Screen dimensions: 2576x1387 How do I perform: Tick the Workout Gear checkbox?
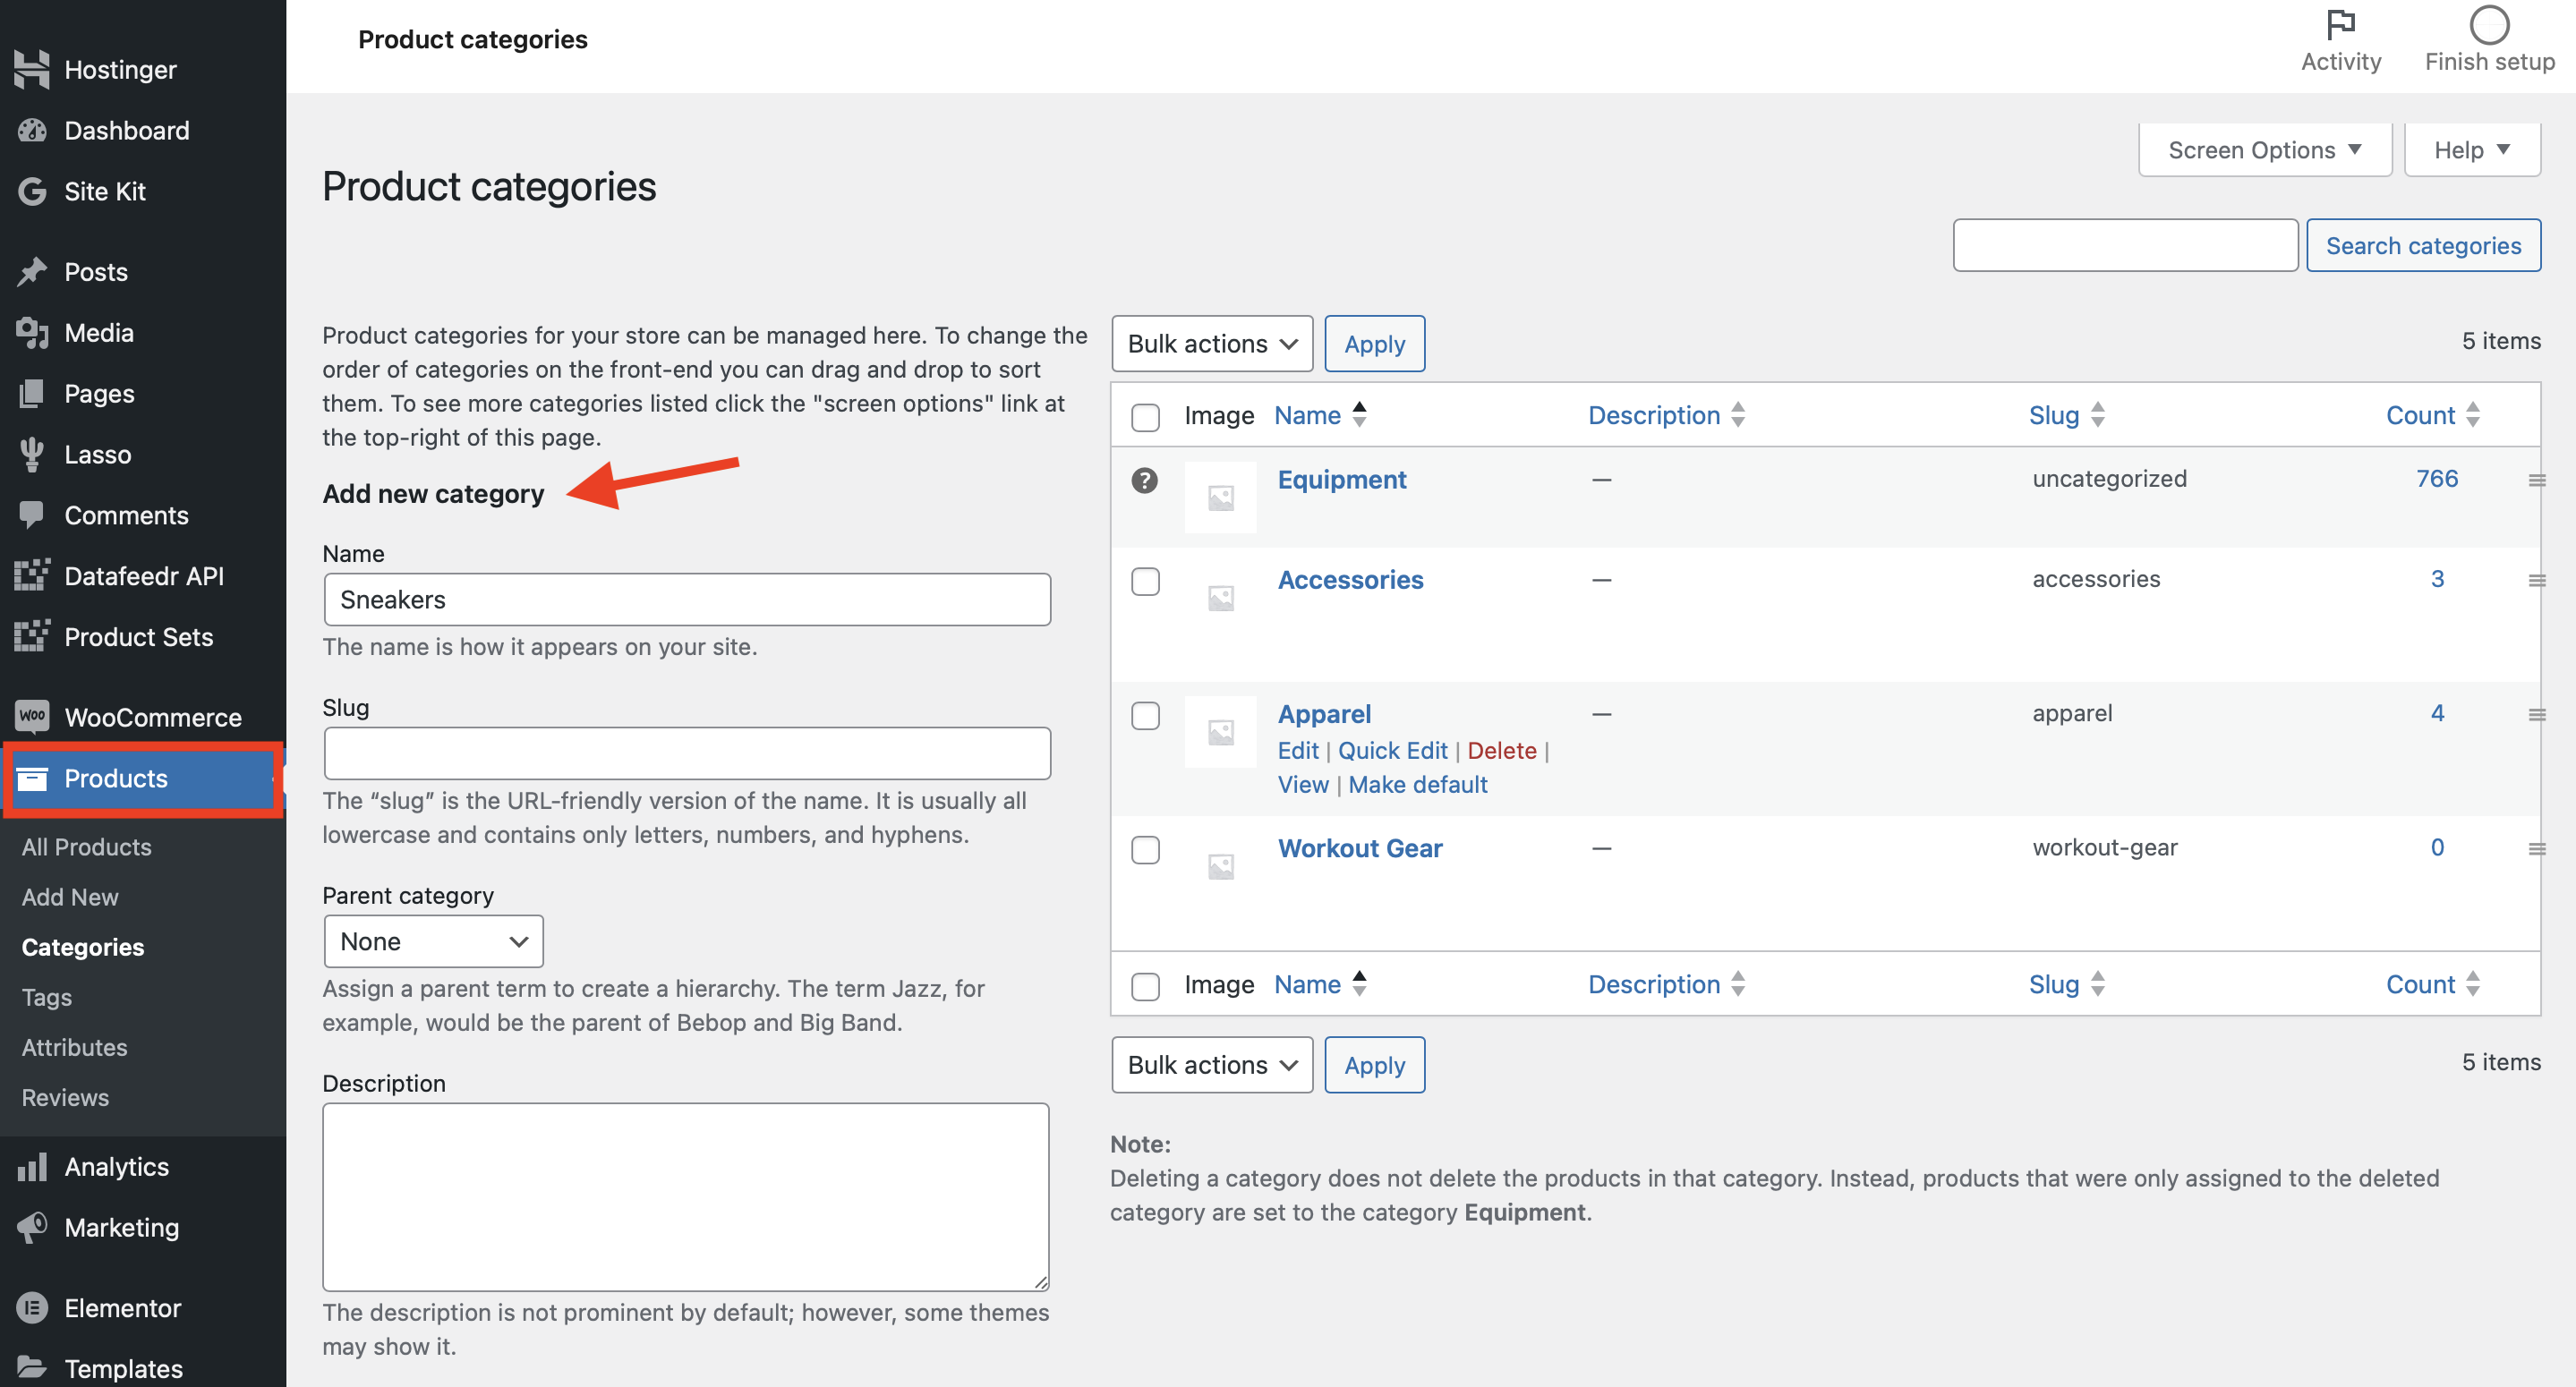tap(1145, 850)
